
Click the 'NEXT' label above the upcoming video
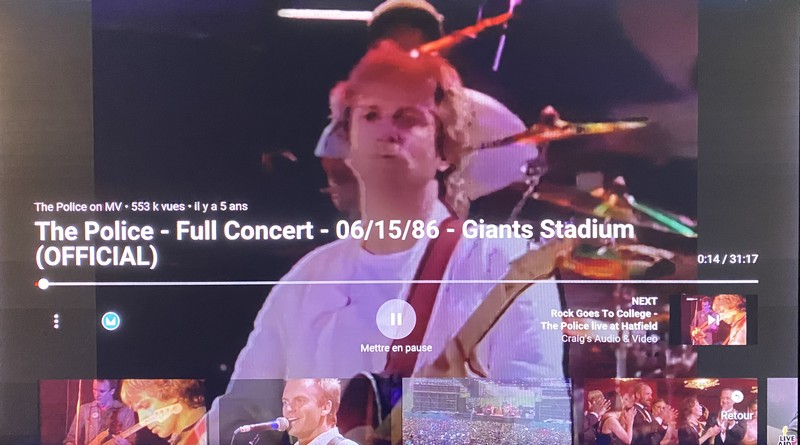tap(644, 301)
